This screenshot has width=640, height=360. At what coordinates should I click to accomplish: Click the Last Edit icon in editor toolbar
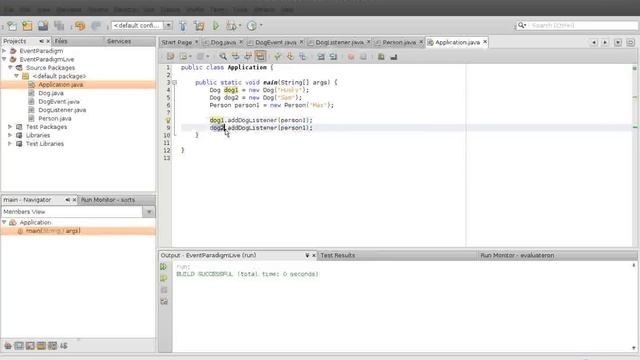(x=171, y=57)
